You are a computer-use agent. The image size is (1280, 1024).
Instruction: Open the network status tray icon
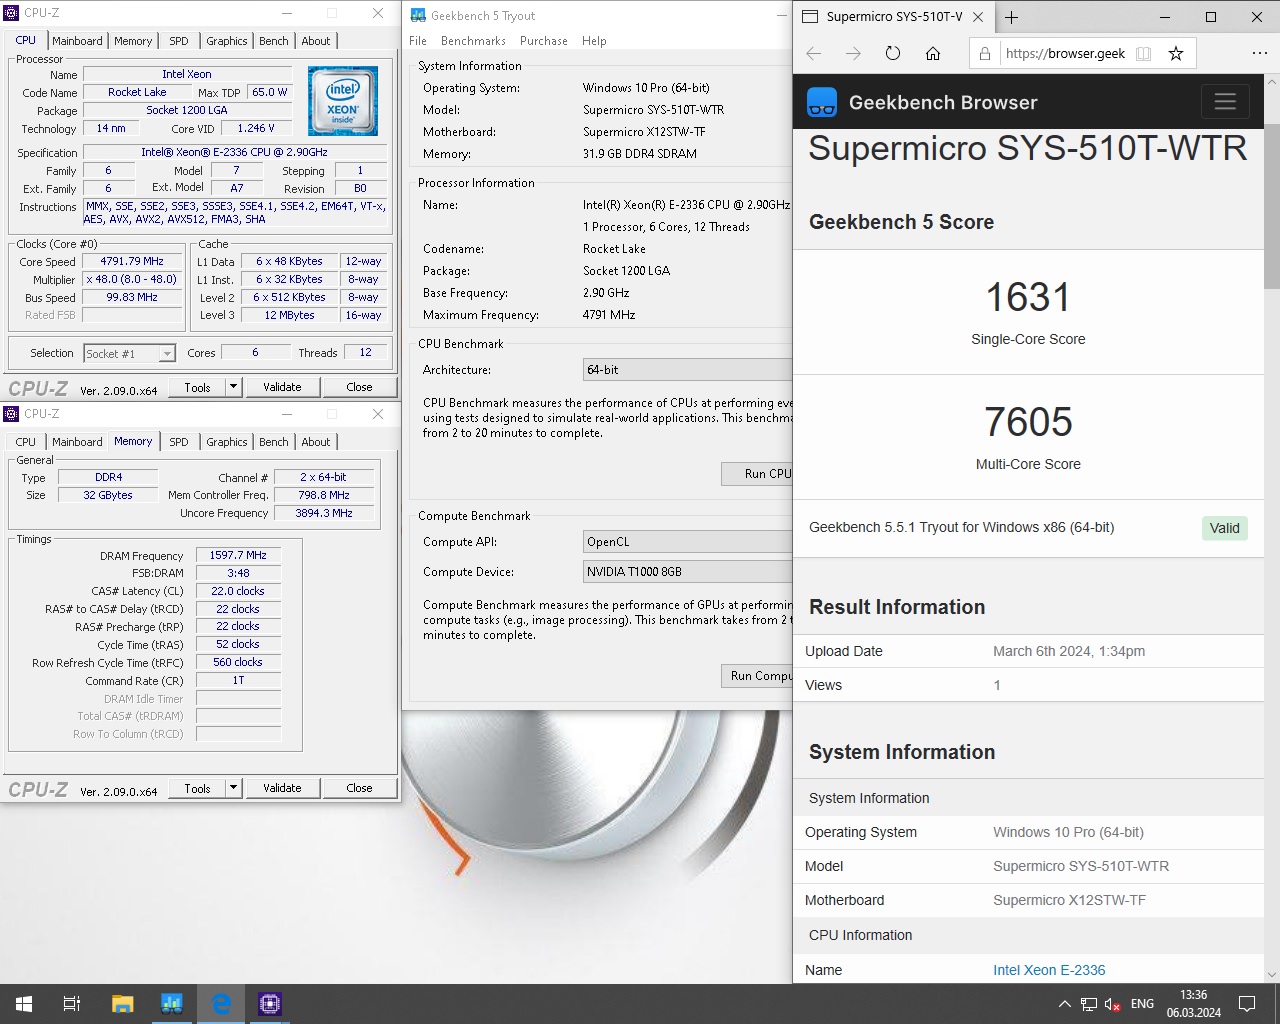click(1089, 1004)
